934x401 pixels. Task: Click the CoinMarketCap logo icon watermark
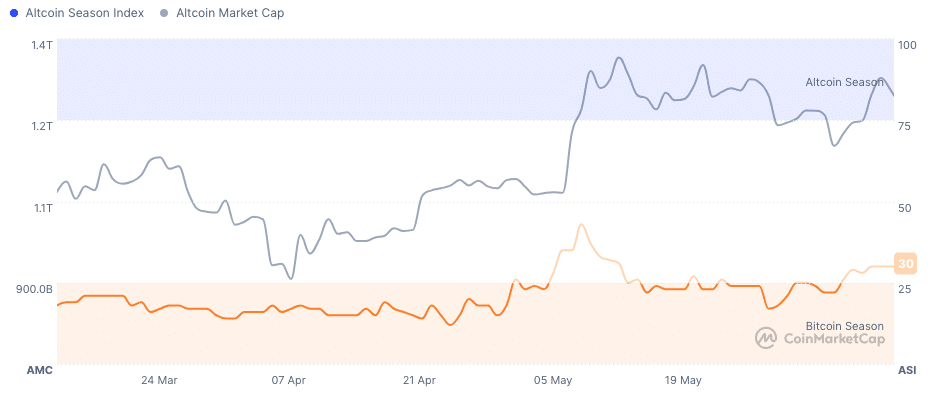(767, 339)
